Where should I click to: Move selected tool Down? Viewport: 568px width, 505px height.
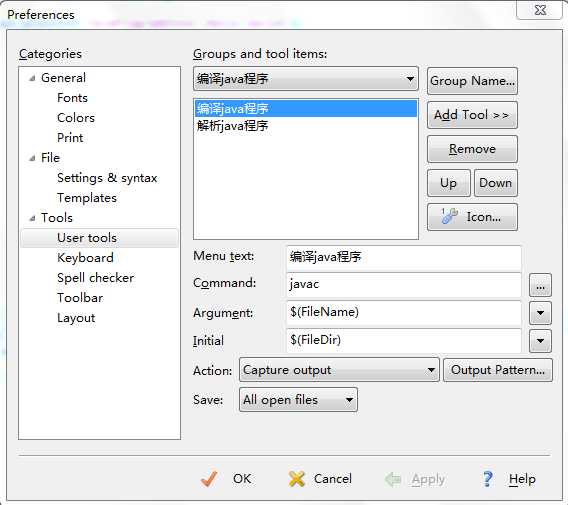tap(496, 183)
